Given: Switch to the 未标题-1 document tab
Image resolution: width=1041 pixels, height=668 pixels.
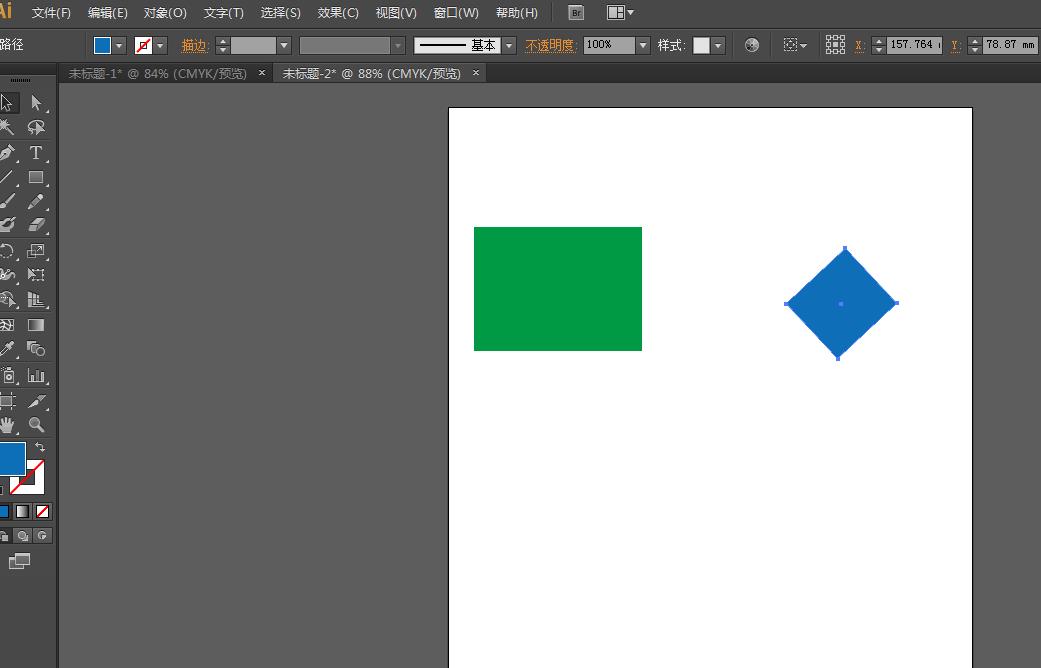Looking at the screenshot, I should [x=157, y=73].
